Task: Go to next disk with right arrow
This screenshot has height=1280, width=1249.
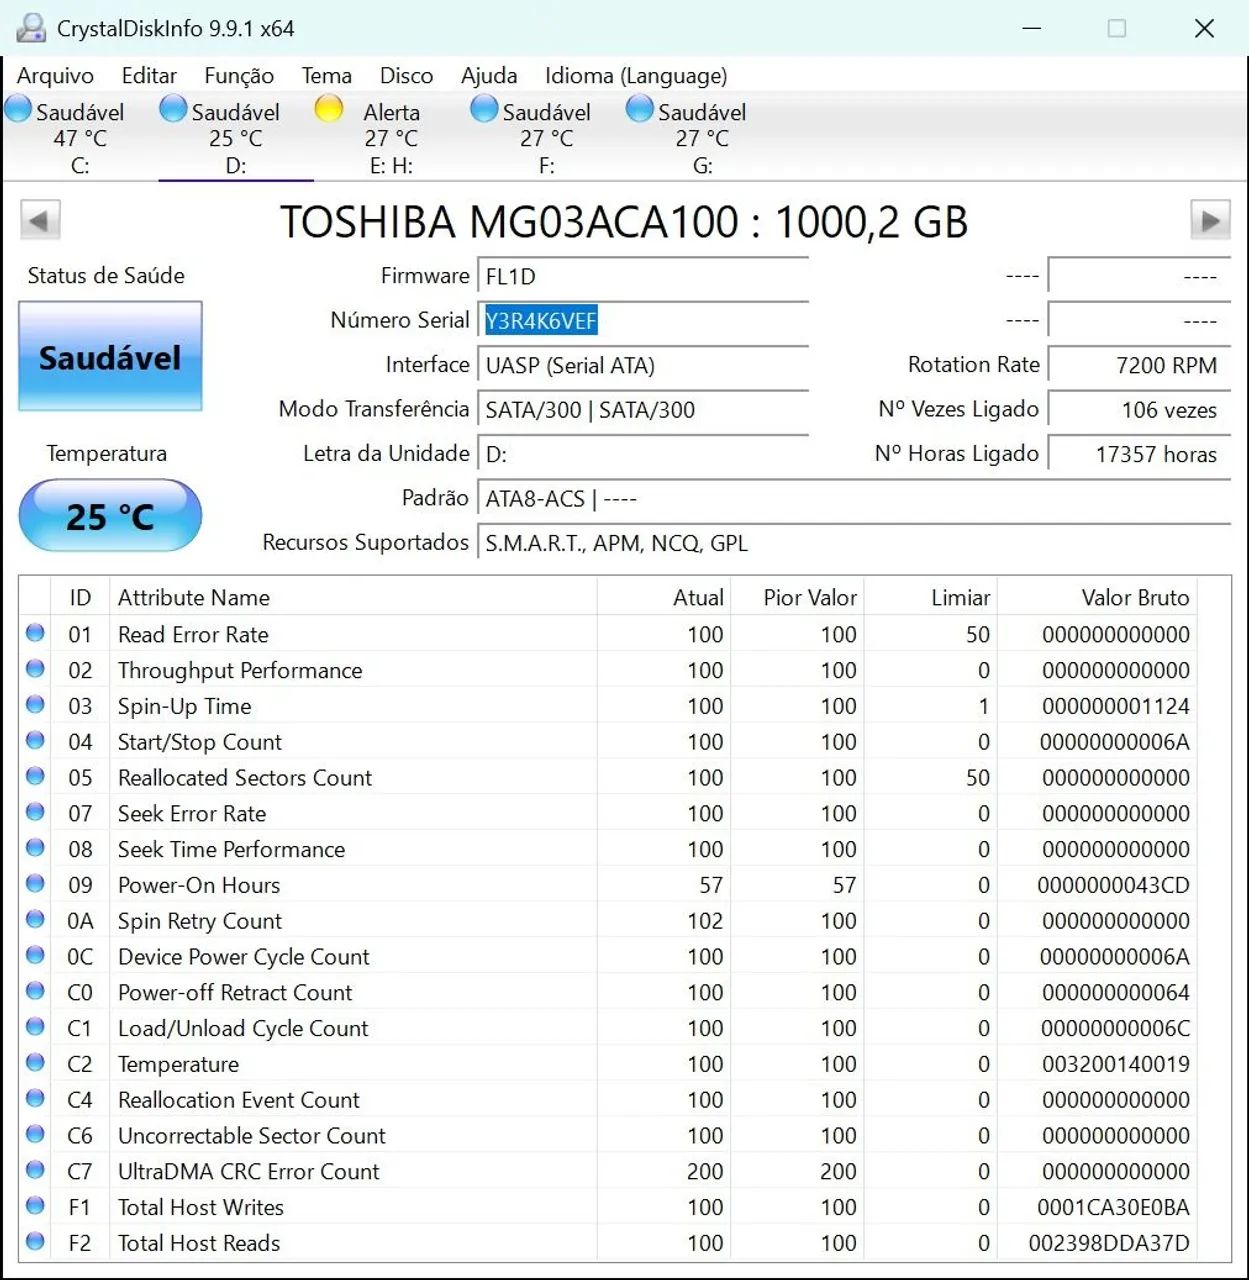Action: point(1210,220)
